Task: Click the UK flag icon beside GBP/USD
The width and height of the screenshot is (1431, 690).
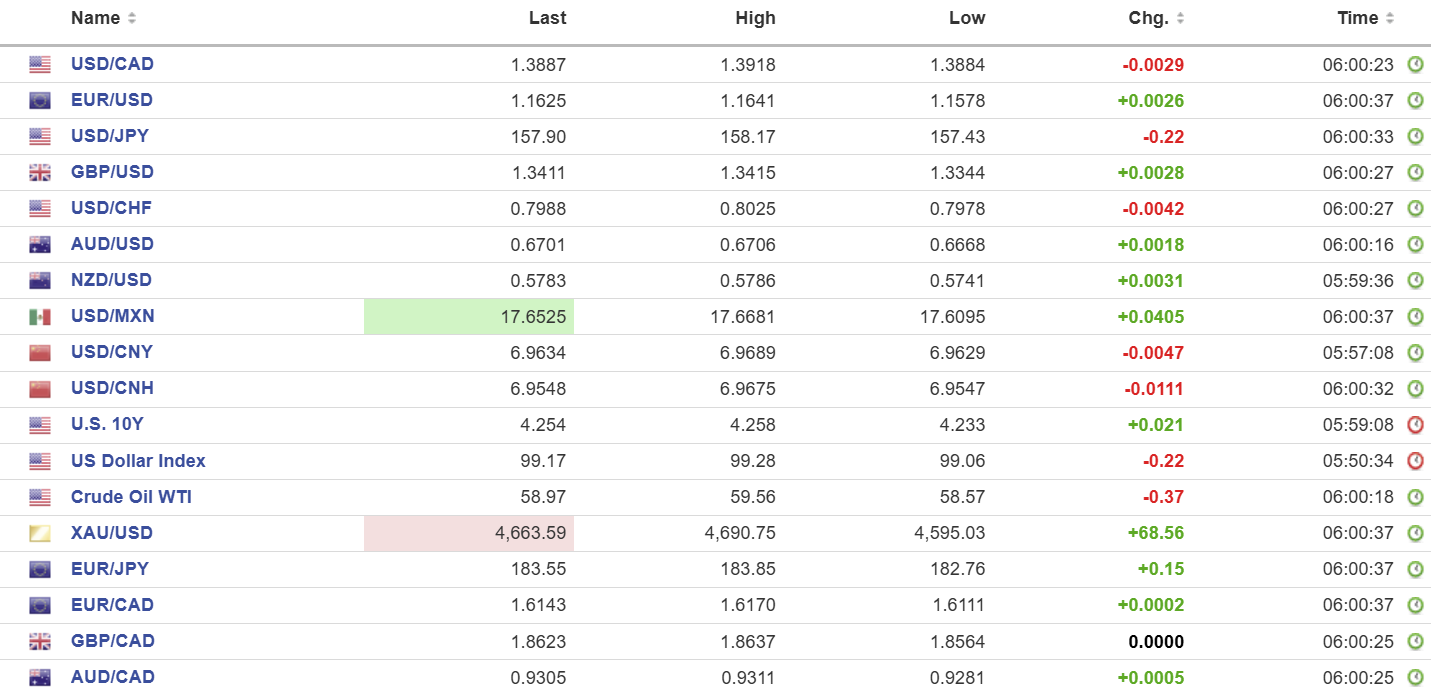Action: point(40,172)
